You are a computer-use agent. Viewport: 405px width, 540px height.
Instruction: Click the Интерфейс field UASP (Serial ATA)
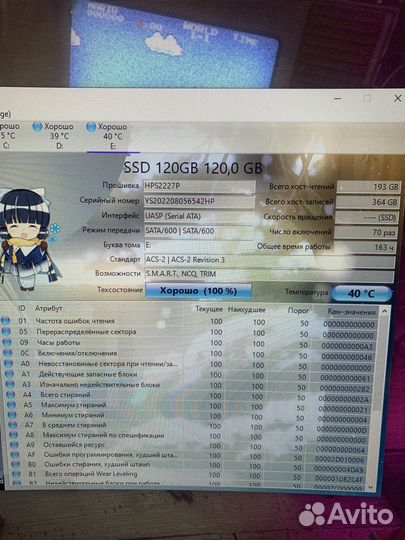click(x=199, y=216)
